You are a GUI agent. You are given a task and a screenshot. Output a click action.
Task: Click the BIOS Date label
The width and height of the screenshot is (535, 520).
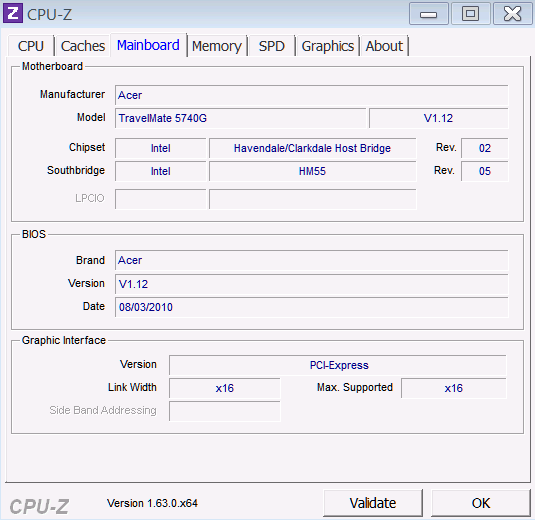94,306
